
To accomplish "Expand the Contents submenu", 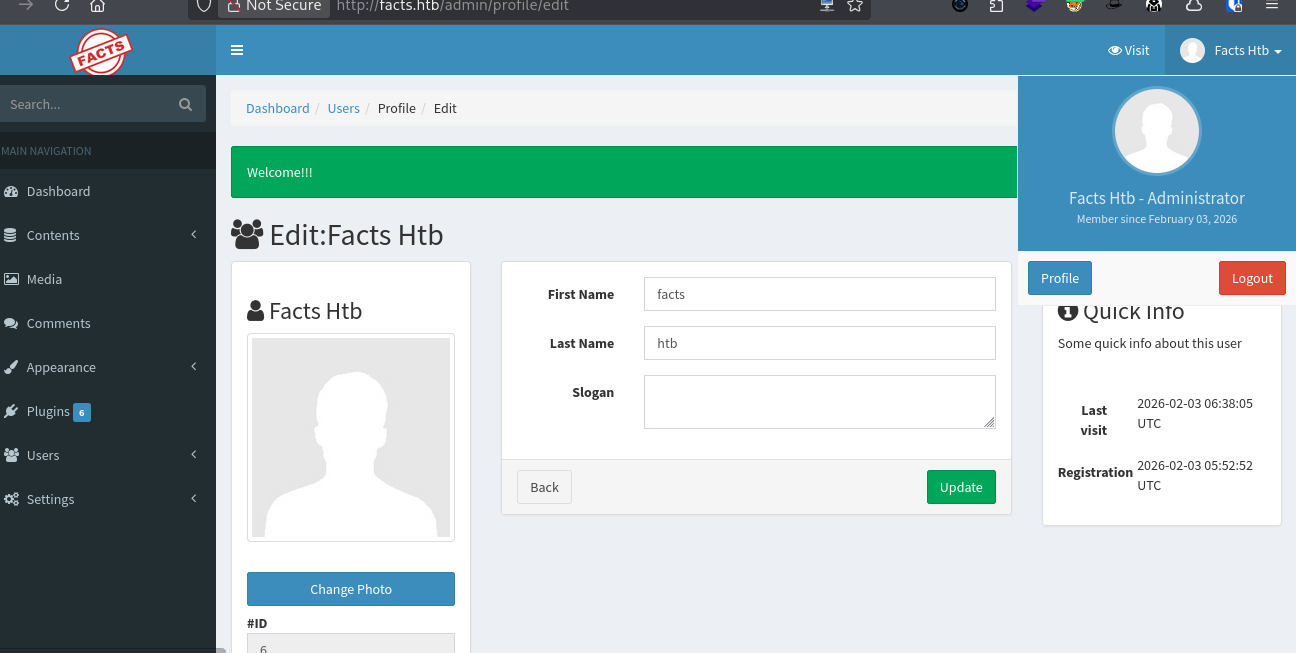I will [53, 235].
